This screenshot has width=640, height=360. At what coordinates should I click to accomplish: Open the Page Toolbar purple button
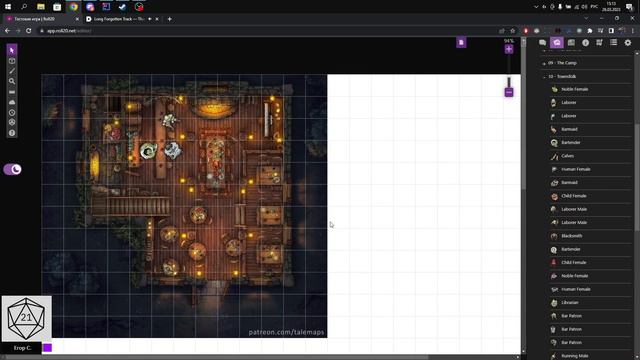pyautogui.click(x=461, y=42)
